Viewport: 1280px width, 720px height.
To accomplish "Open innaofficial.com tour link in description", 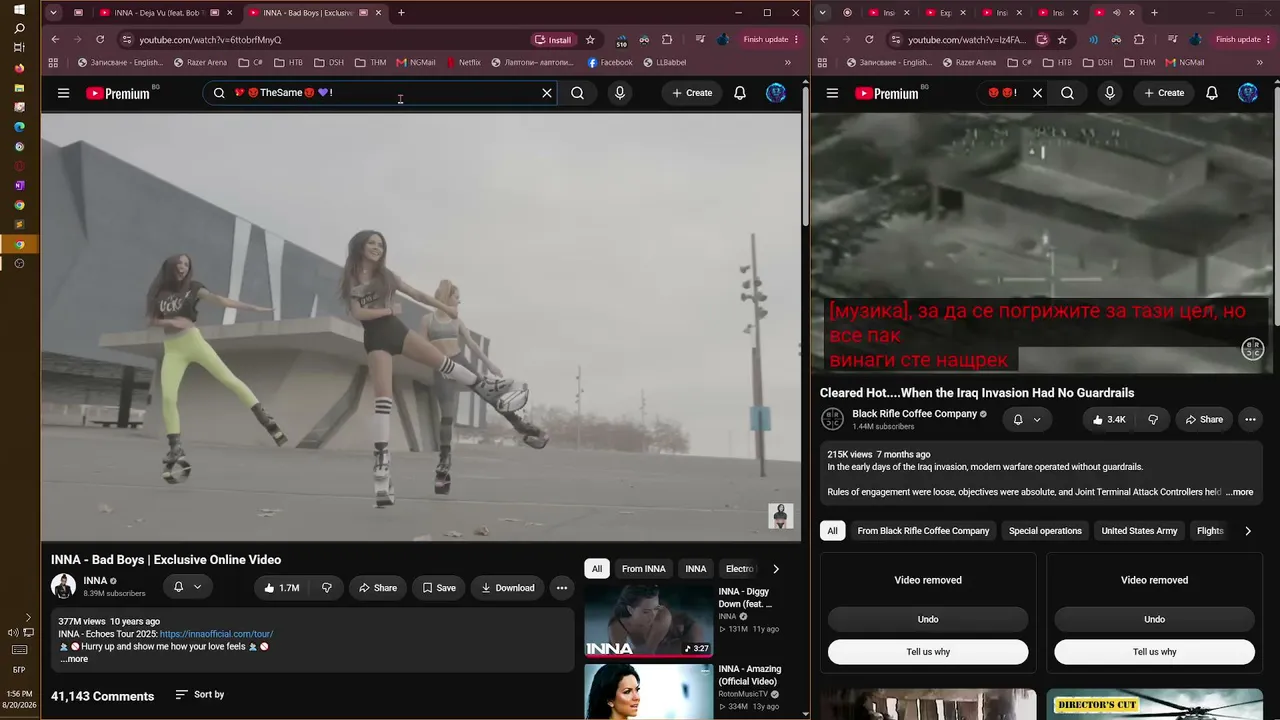I will (216, 634).
